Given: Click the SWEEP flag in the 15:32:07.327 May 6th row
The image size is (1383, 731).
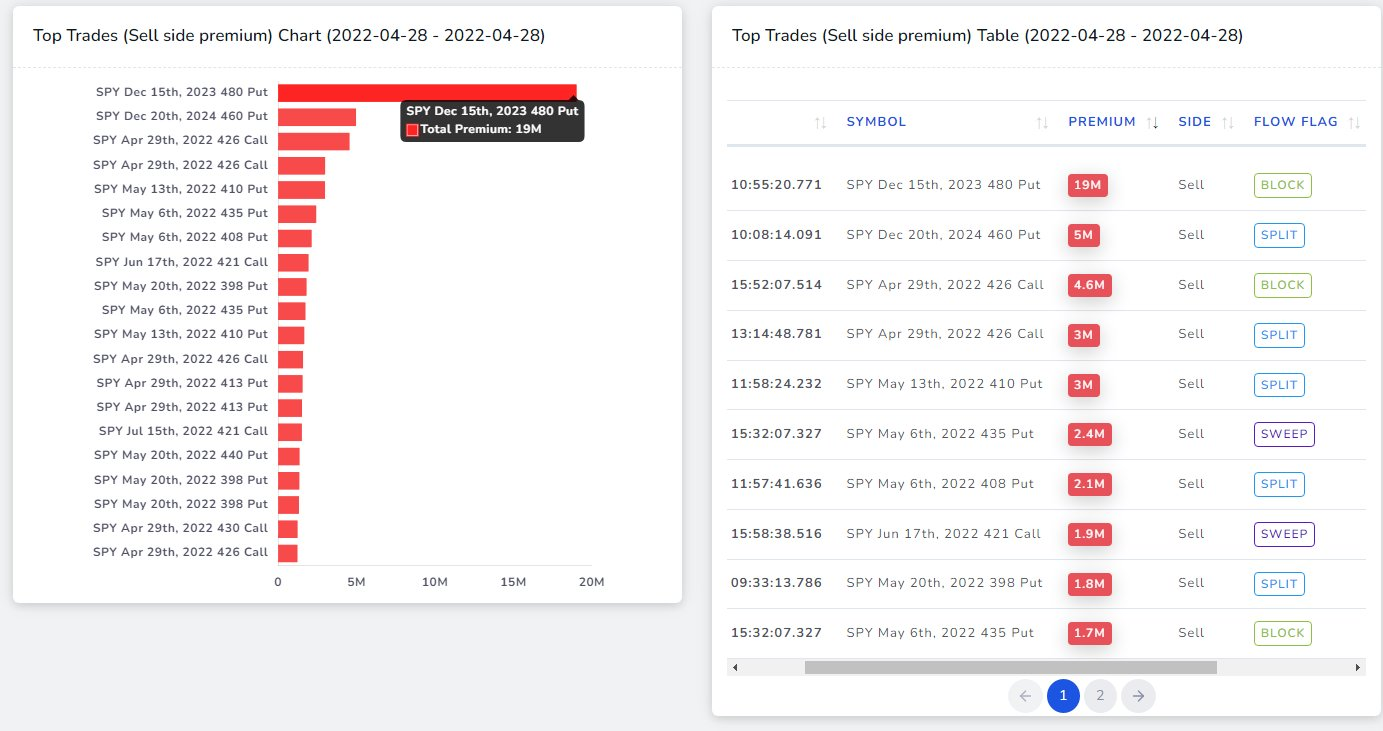Looking at the screenshot, I should pos(1284,434).
